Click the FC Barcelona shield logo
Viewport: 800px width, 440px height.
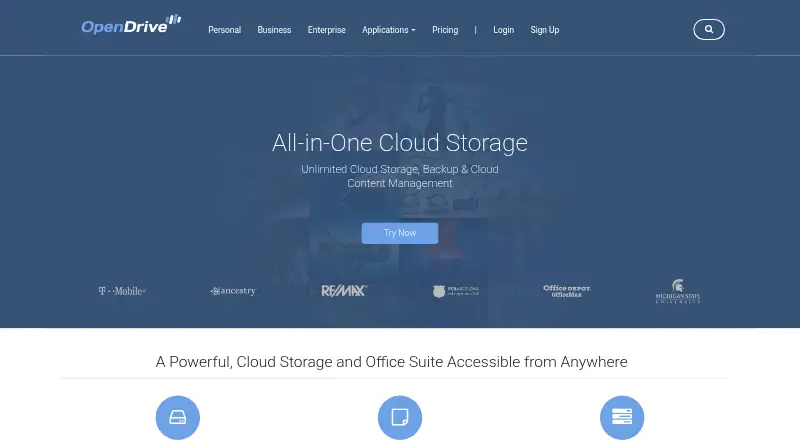455,291
